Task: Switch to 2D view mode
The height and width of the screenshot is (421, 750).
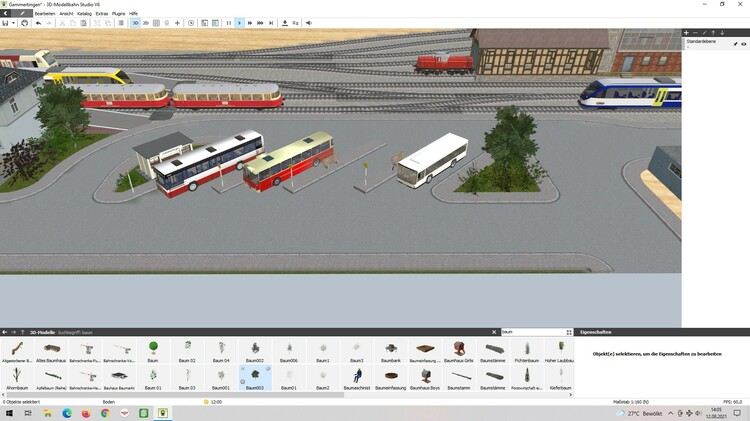Action: (146, 22)
